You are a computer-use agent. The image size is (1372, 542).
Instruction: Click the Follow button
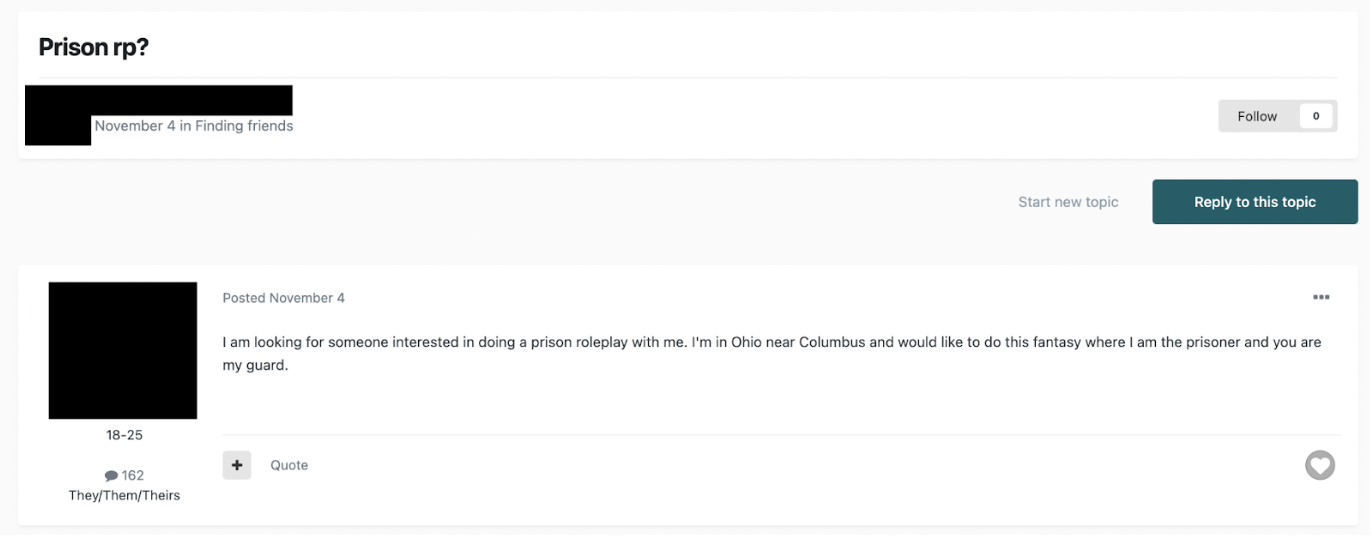(1257, 116)
